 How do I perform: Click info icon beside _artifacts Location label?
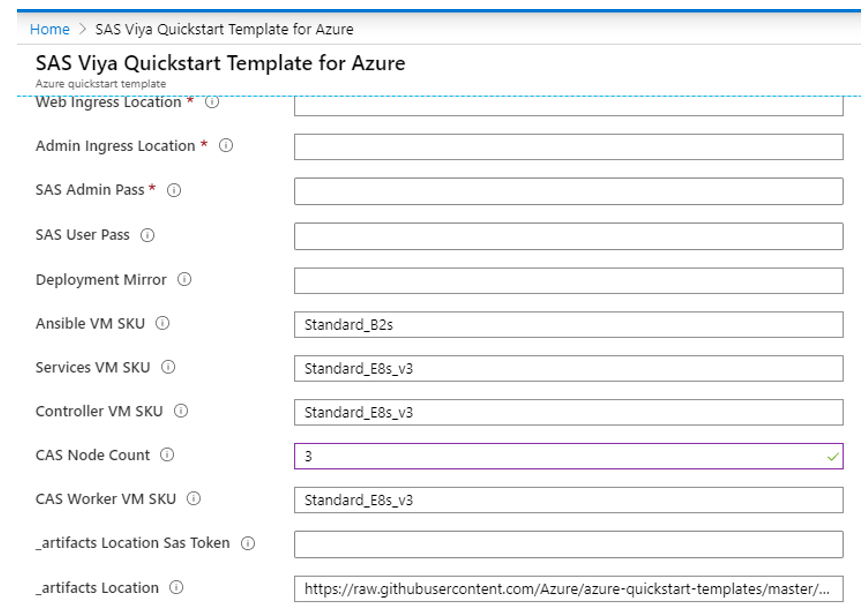tap(176, 588)
